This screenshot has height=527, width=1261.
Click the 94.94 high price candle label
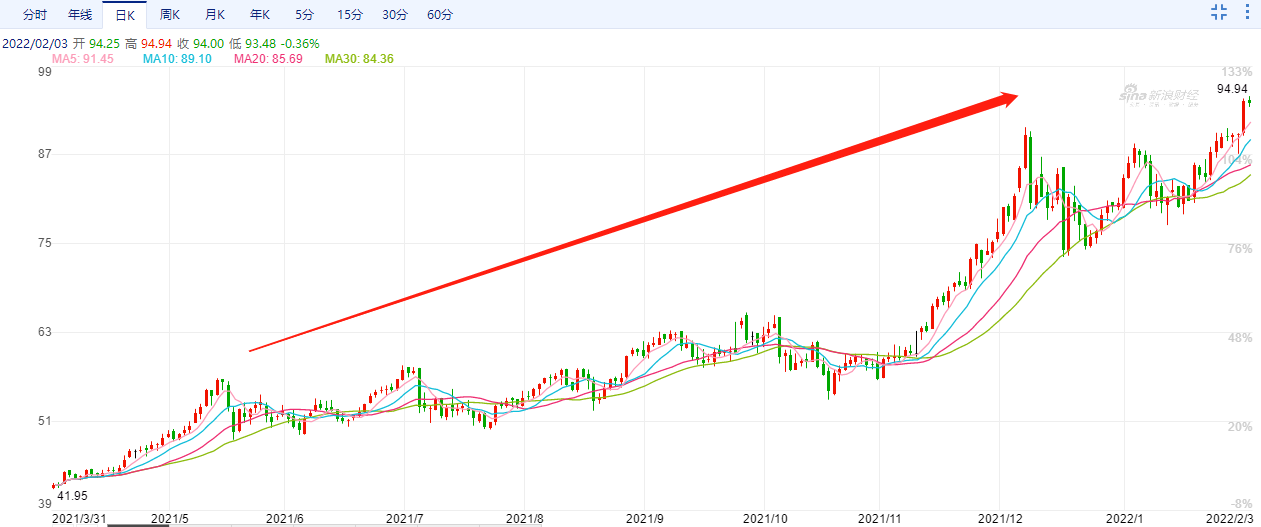coord(1233,89)
